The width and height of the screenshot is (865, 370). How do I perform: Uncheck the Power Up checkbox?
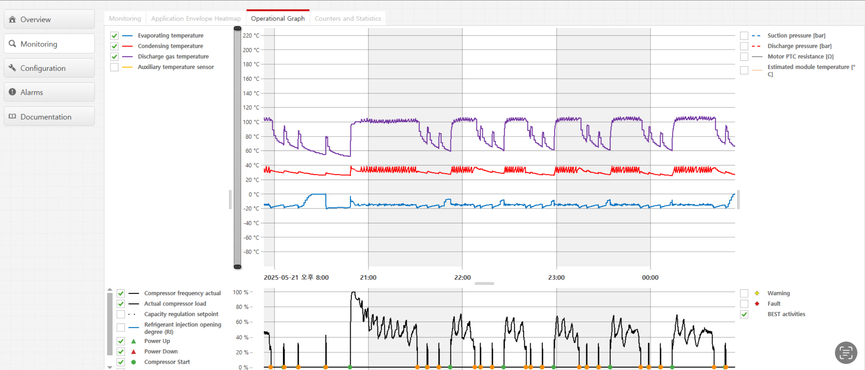pyautogui.click(x=120, y=341)
